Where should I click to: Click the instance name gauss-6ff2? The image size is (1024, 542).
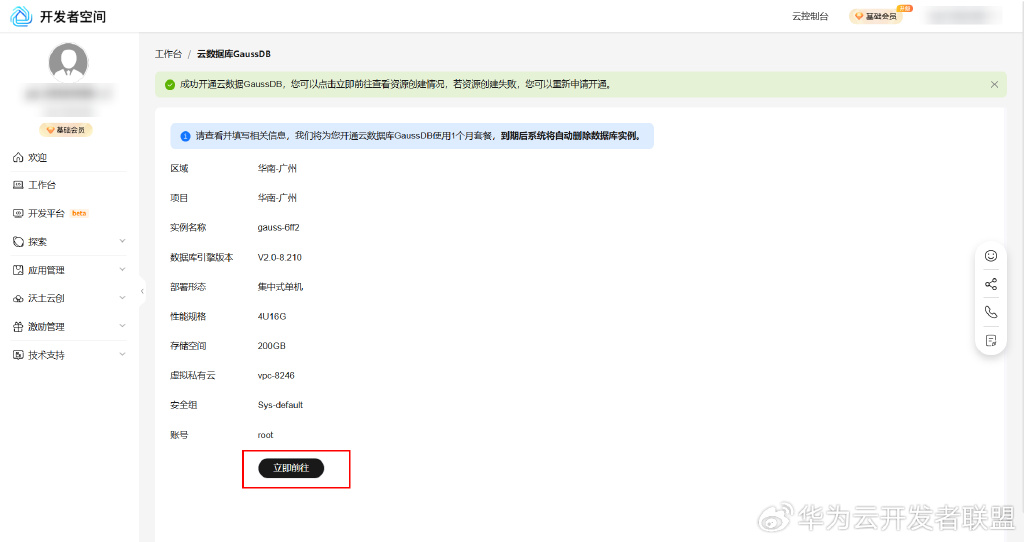pos(278,227)
